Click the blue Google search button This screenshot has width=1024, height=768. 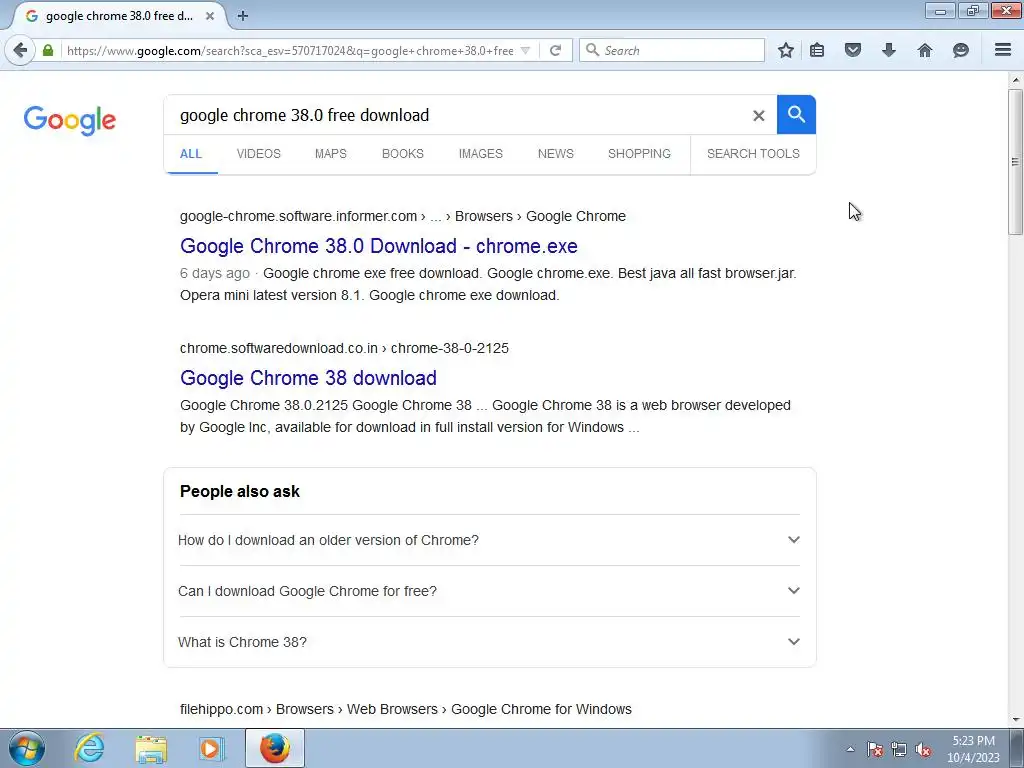pyautogui.click(x=796, y=114)
